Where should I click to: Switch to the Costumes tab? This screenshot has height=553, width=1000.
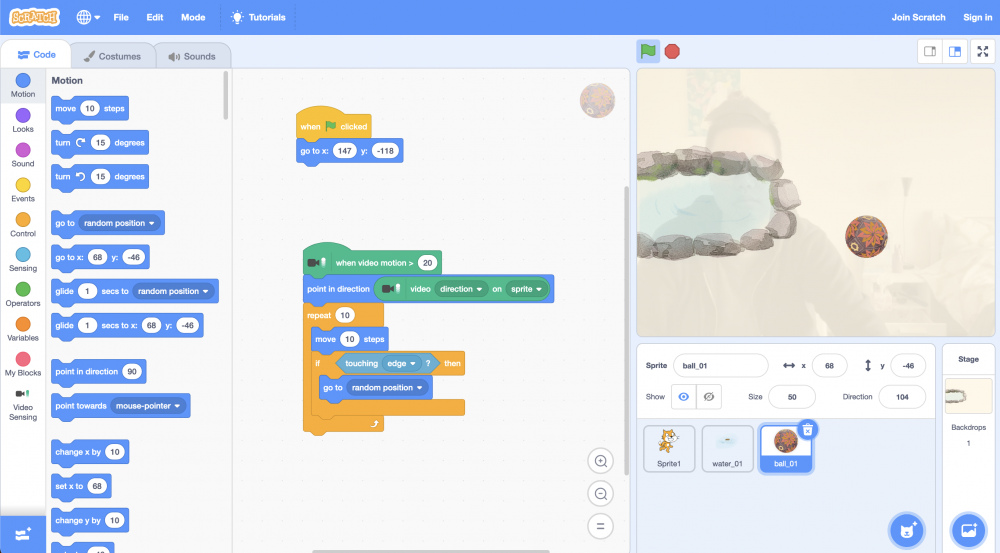click(112, 56)
